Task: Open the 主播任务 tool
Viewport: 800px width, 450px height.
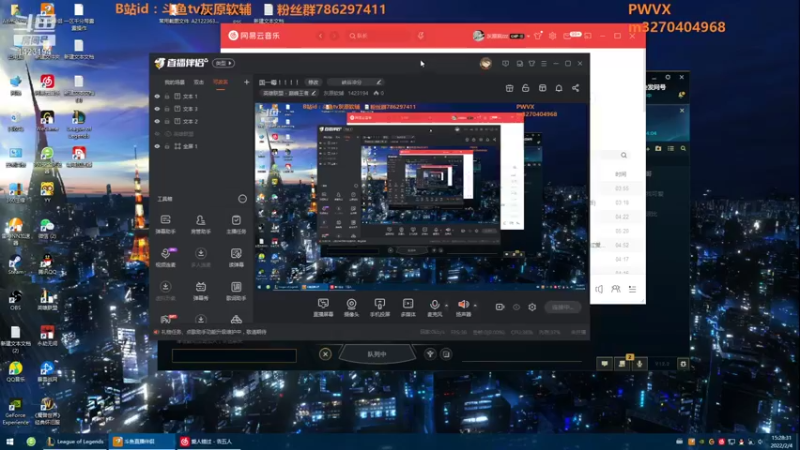Action: [236, 224]
